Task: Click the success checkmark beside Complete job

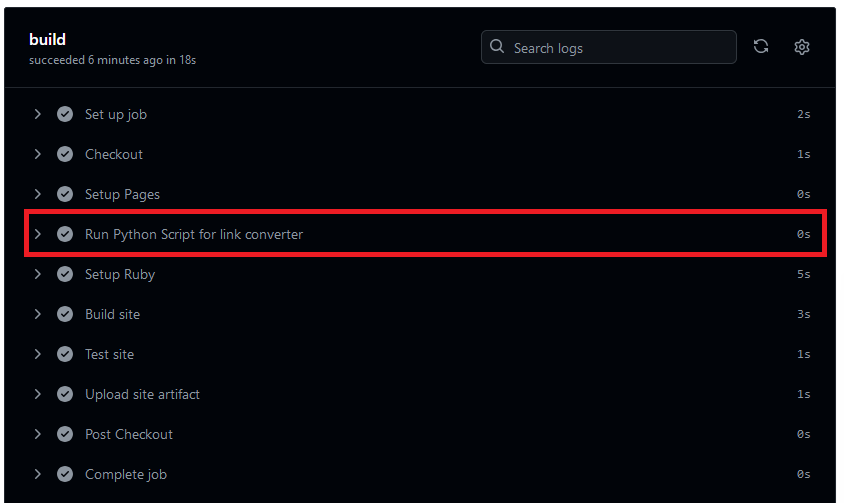Action: (65, 474)
